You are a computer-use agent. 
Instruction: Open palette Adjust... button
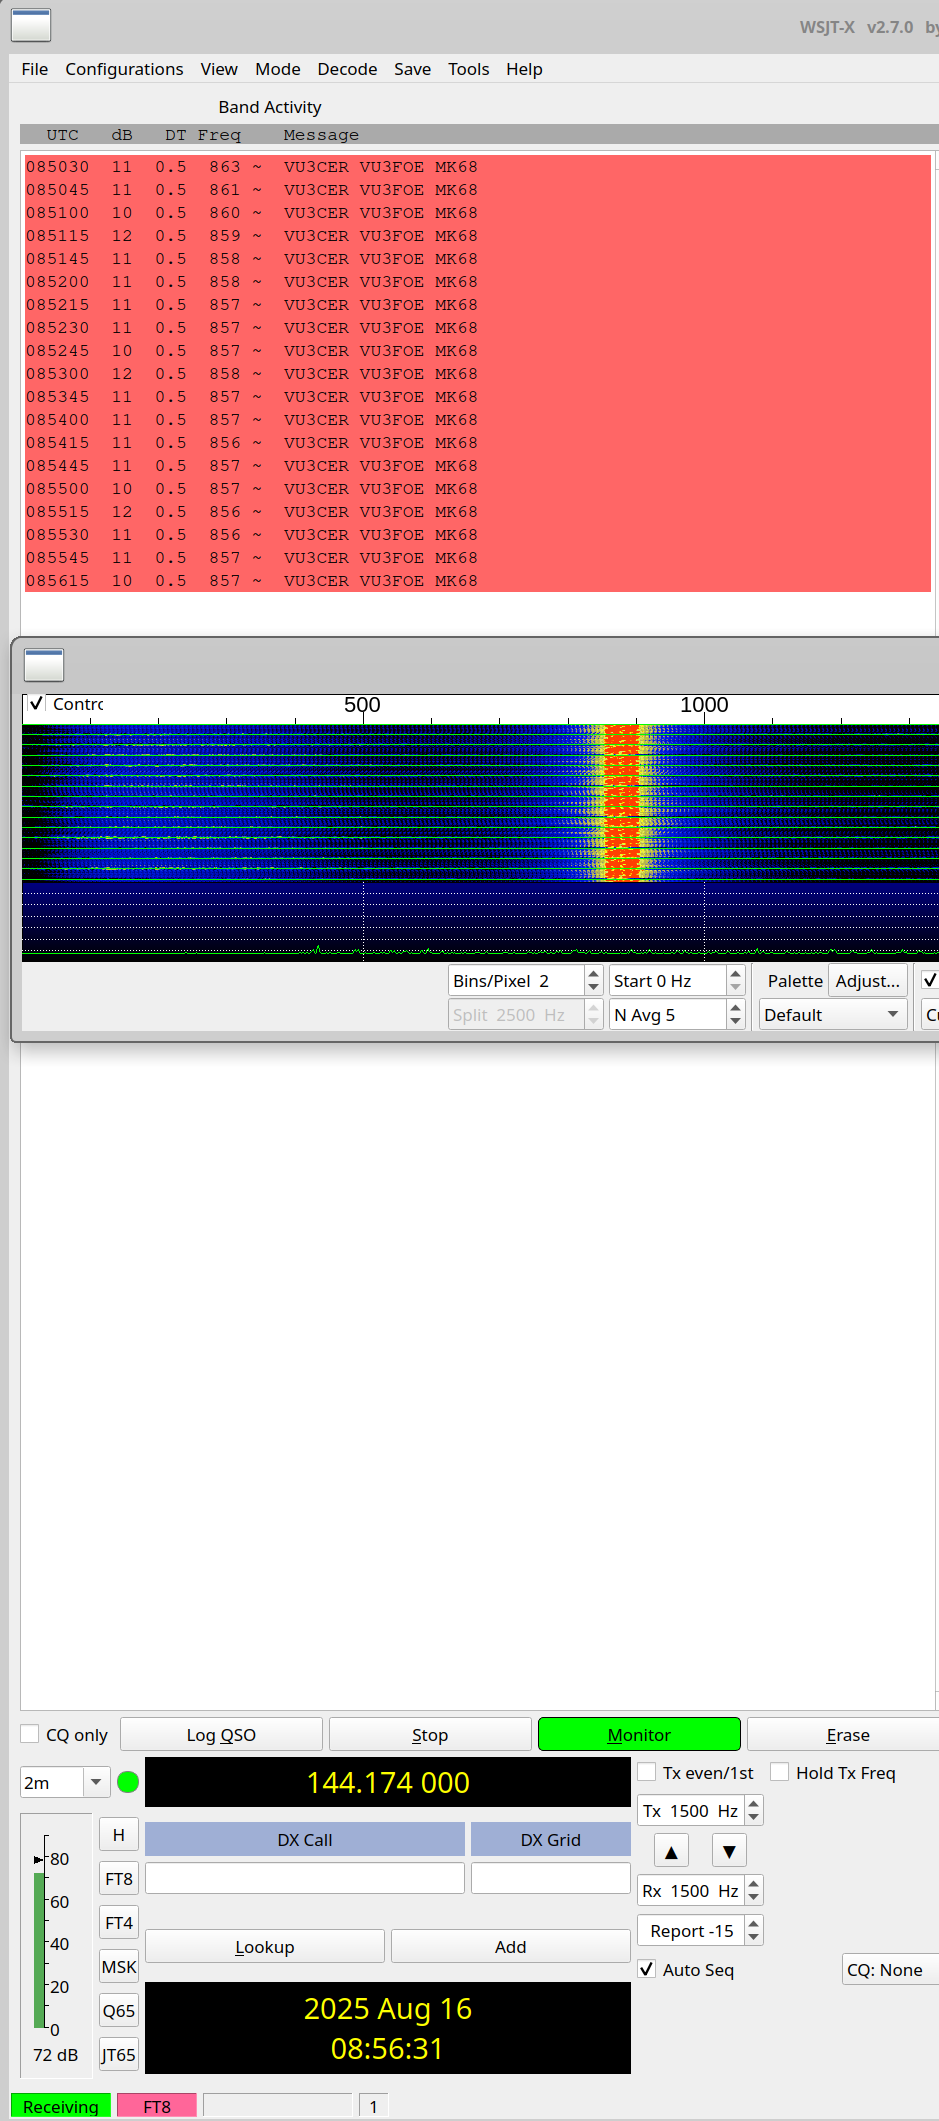(x=867, y=980)
